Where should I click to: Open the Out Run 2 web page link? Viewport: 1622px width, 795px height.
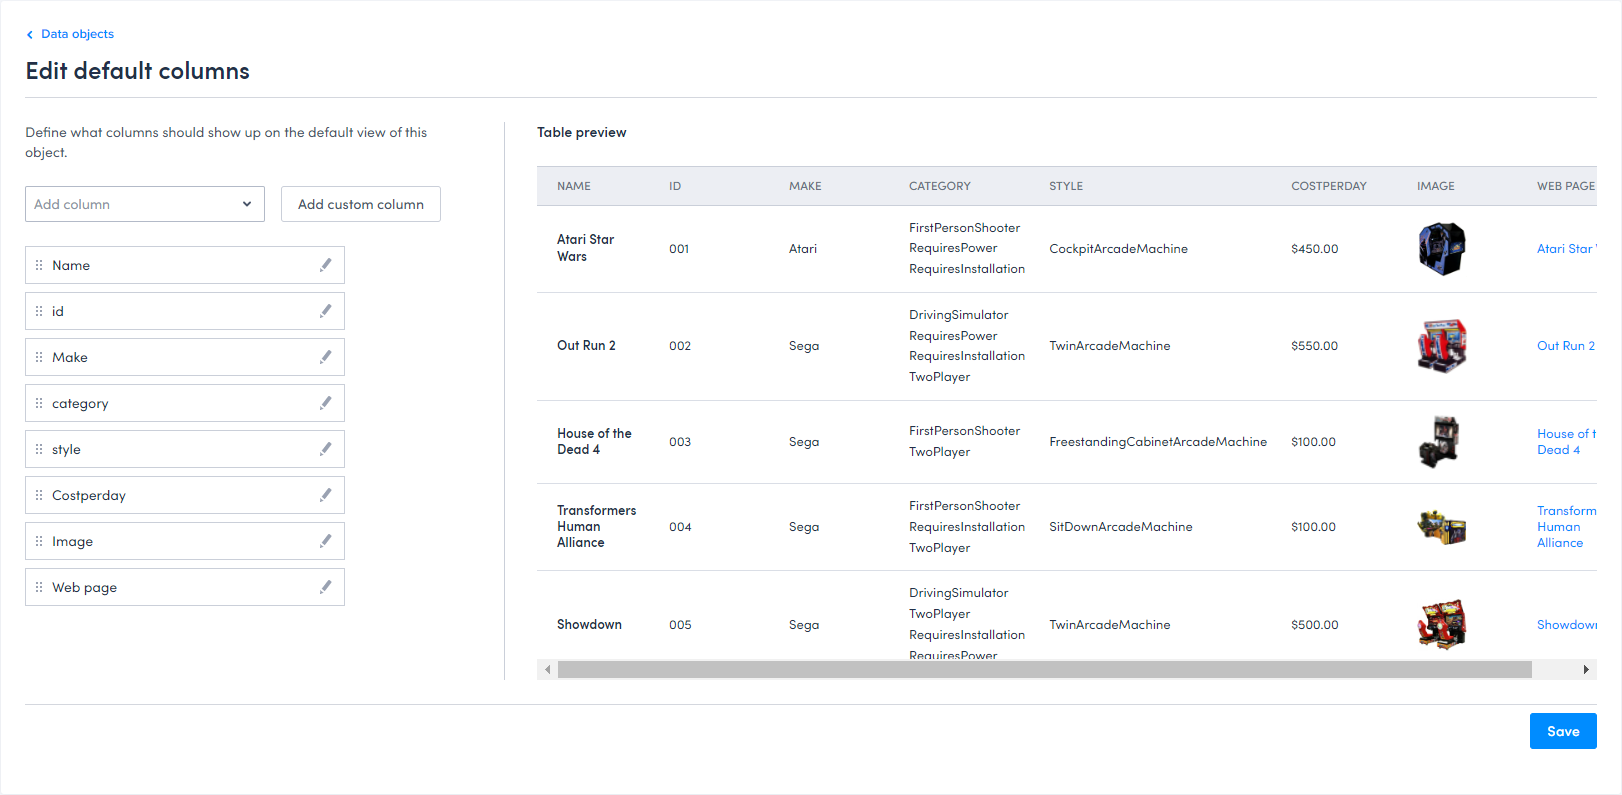1566,346
